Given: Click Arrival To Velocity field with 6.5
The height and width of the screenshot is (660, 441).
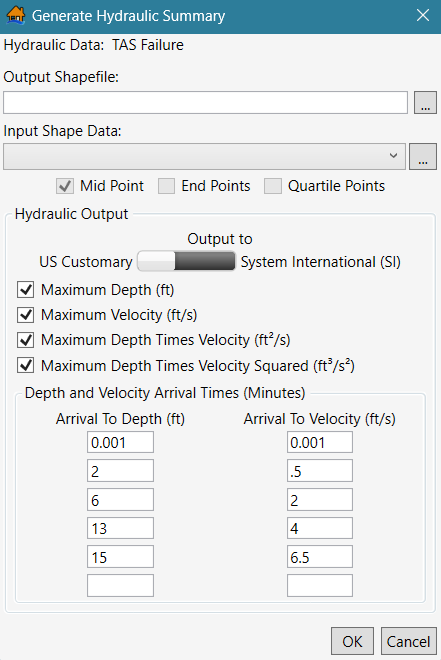Looking at the screenshot, I should click(x=320, y=557).
